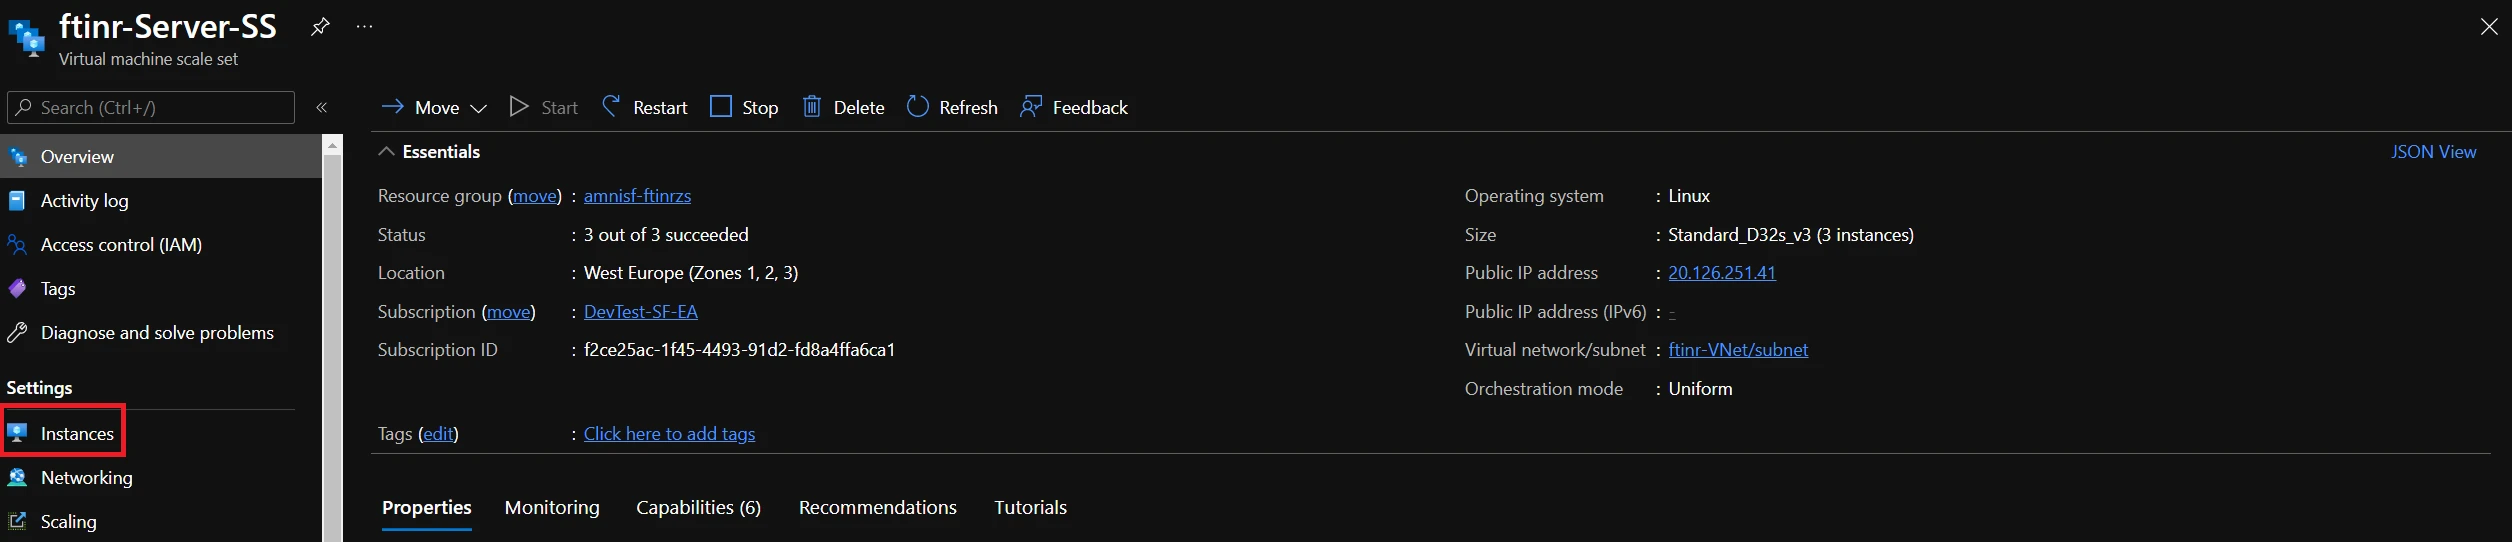
Task: Click the sidebar scroll up arrow
Action: click(x=333, y=145)
